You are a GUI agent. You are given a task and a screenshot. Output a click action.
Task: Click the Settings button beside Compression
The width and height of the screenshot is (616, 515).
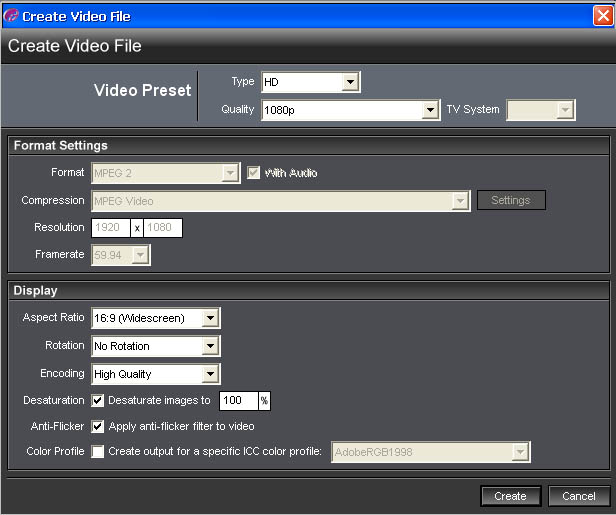(511, 200)
